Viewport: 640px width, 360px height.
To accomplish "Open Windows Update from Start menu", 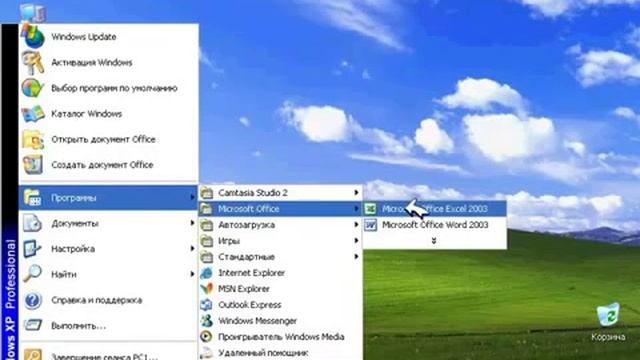I will (109, 37).
